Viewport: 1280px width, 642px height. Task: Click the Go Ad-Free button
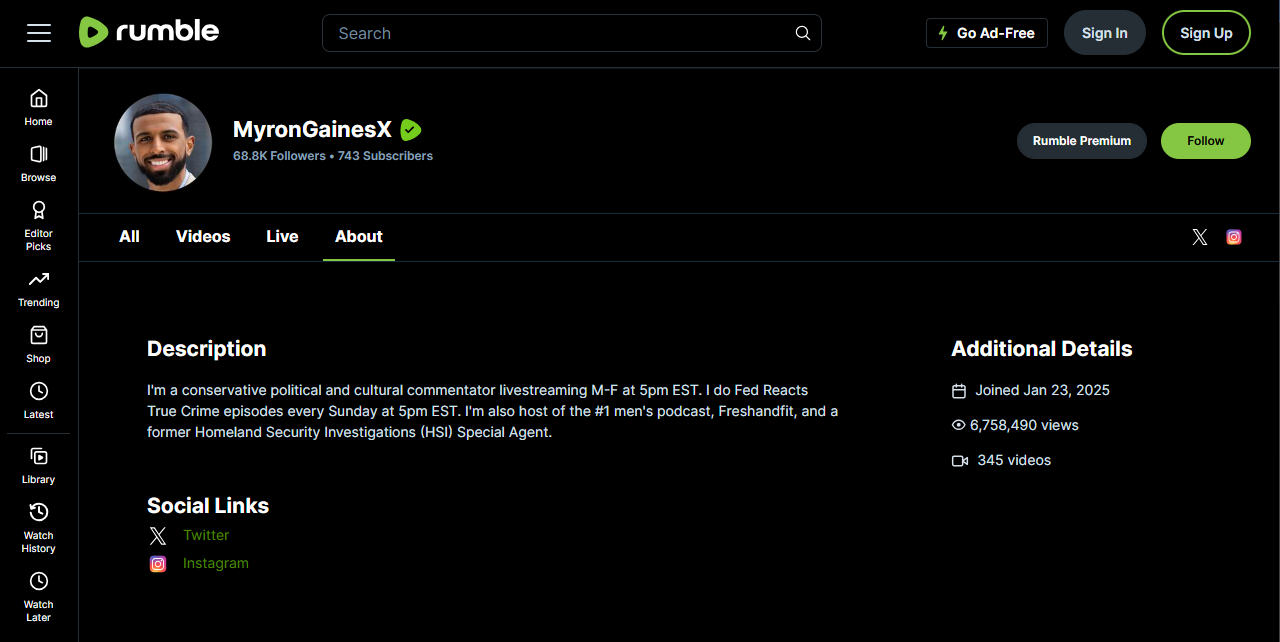[x=986, y=33]
